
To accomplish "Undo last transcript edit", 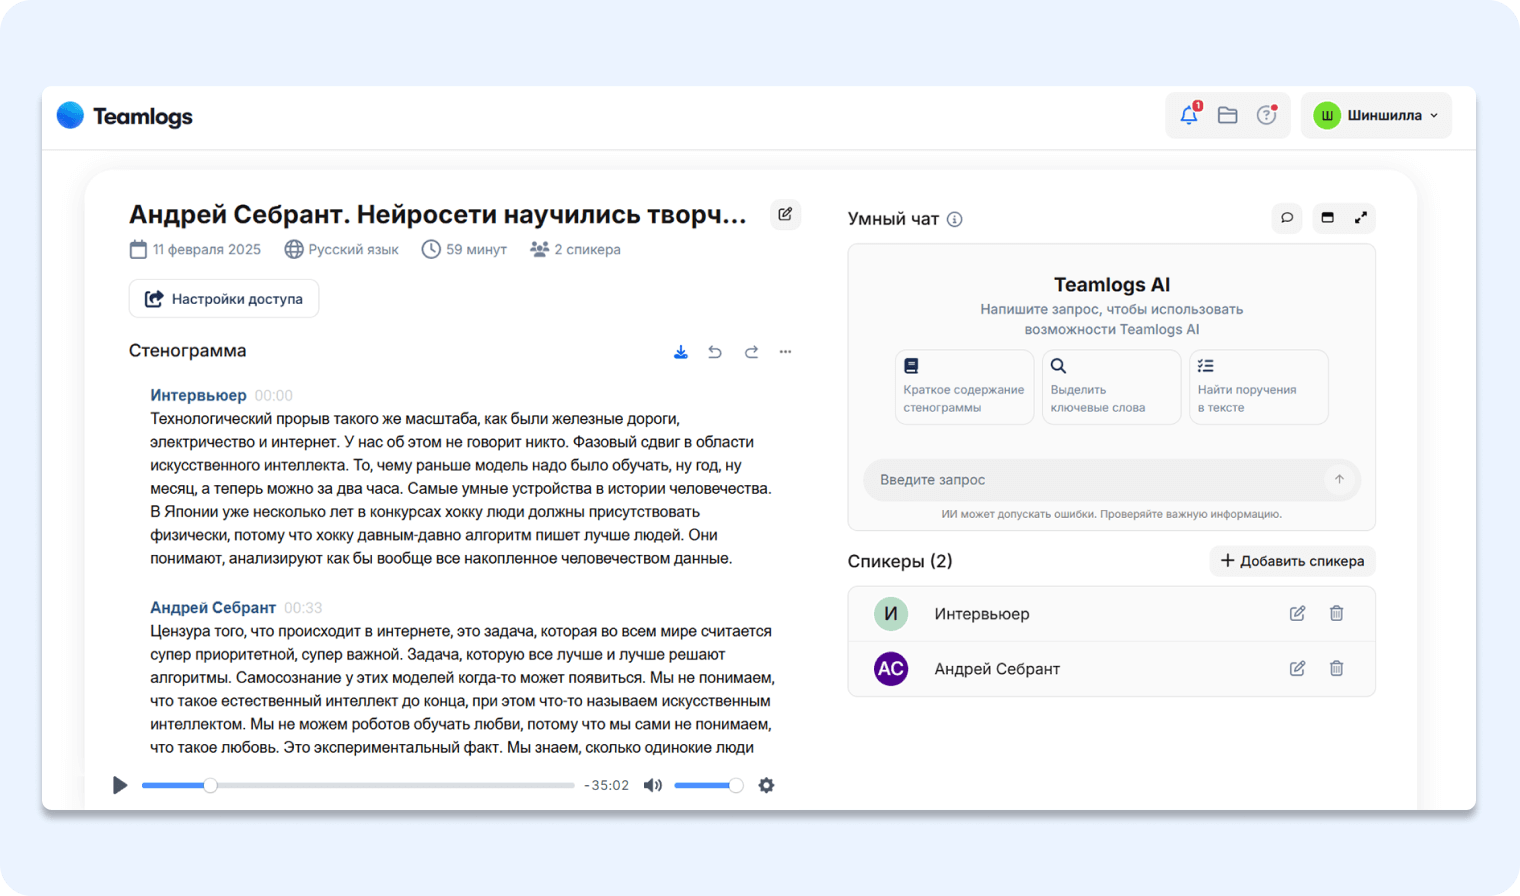I will tap(715, 352).
